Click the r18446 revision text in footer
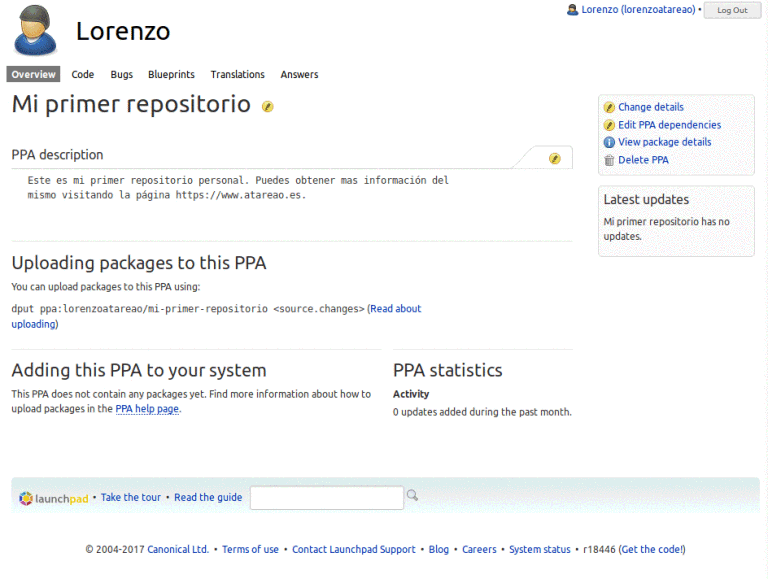The width and height of the screenshot is (768, 579). point(599,550)
